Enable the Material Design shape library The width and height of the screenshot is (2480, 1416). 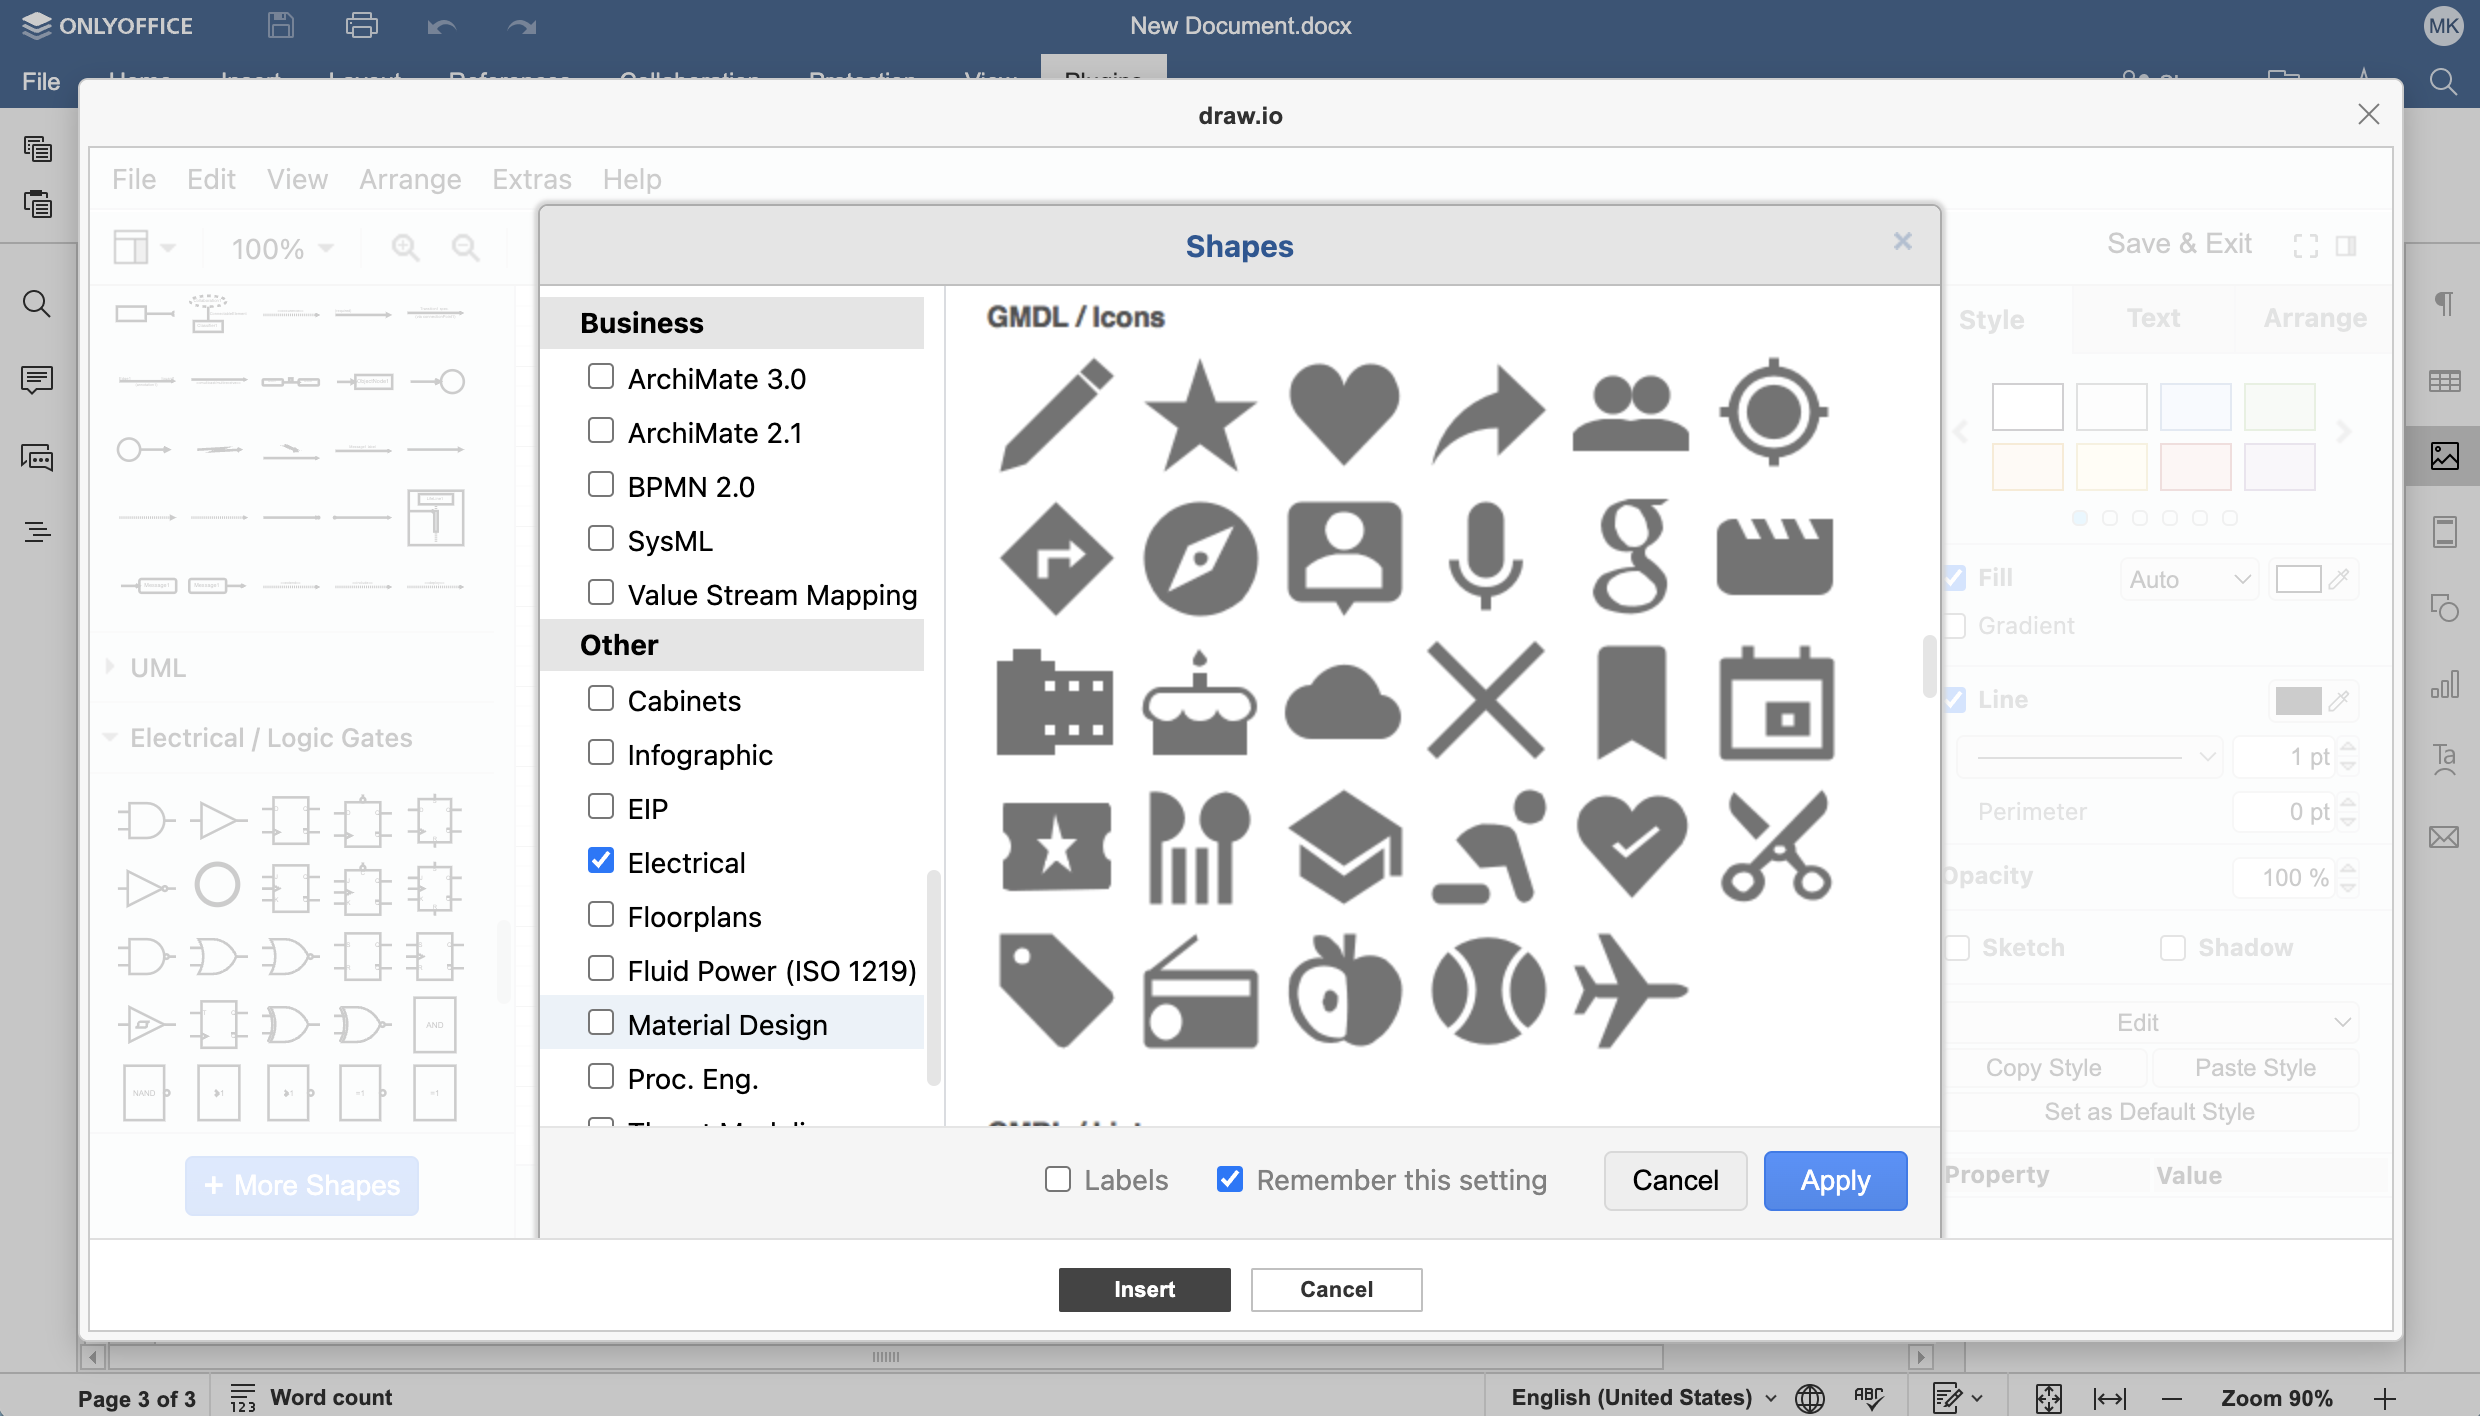601,1023
